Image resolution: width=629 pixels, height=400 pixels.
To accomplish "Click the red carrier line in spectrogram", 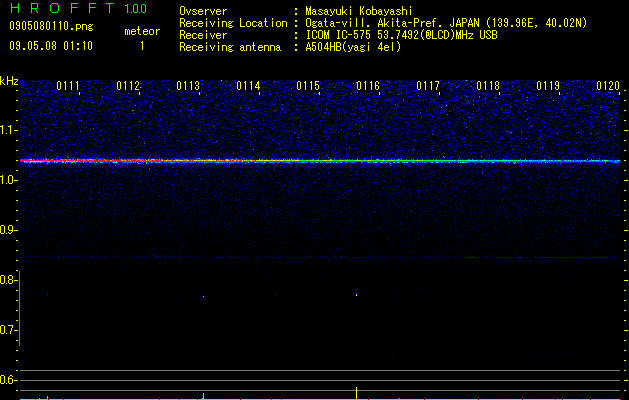I will 320,161.
